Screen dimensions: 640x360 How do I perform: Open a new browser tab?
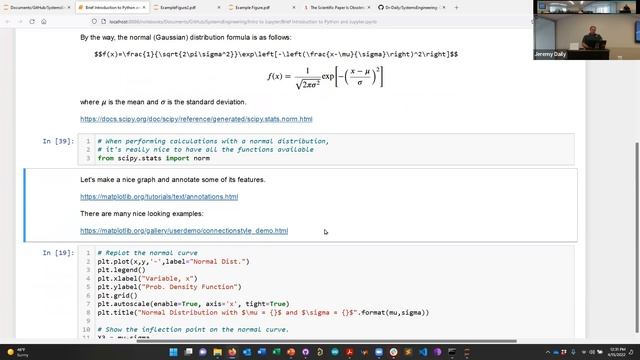pos(456,7)
